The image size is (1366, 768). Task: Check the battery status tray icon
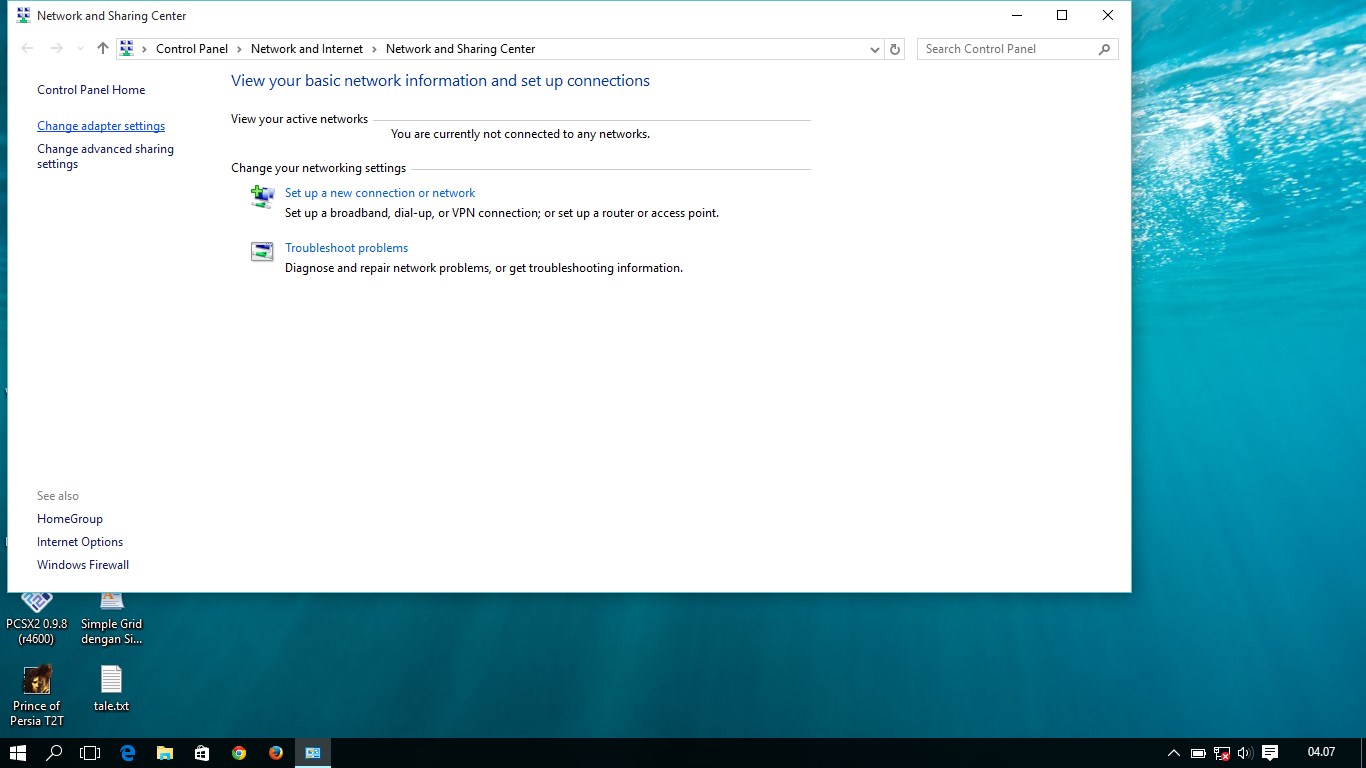[1198, 753]
